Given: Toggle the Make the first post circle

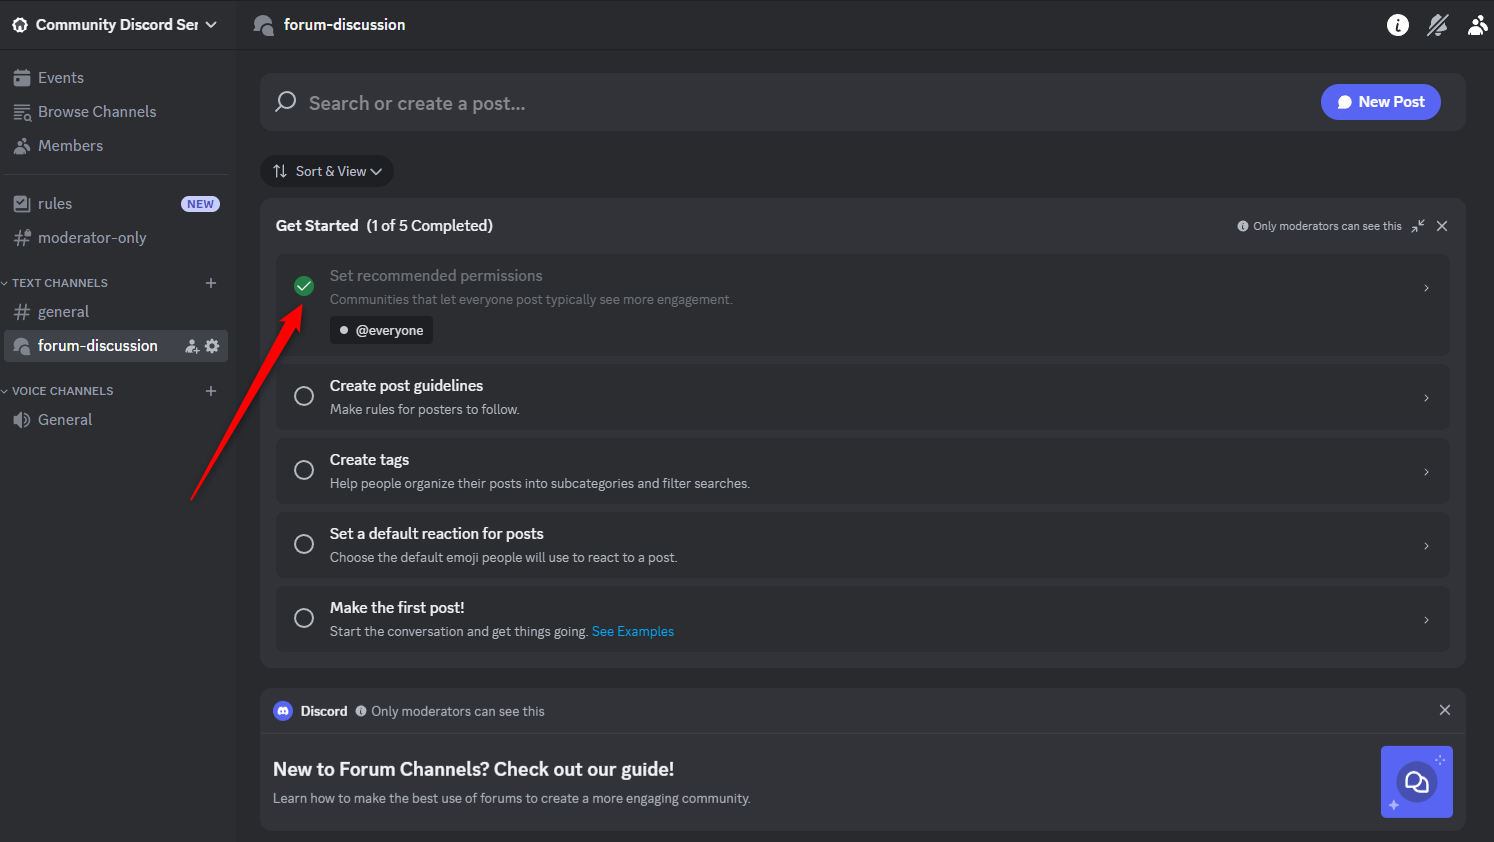Looking at the screenshot, I should (x=304, y=618).
